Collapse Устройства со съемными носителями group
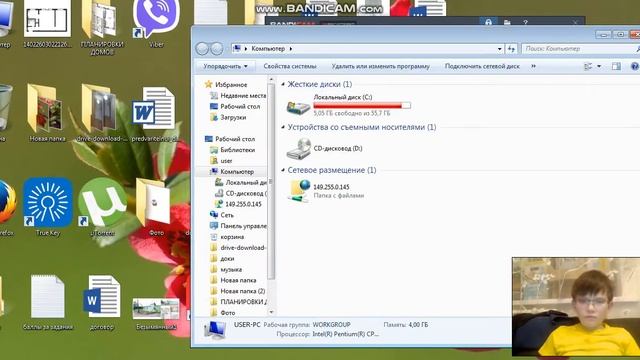 pyautogui.click(x=283, y=127)
